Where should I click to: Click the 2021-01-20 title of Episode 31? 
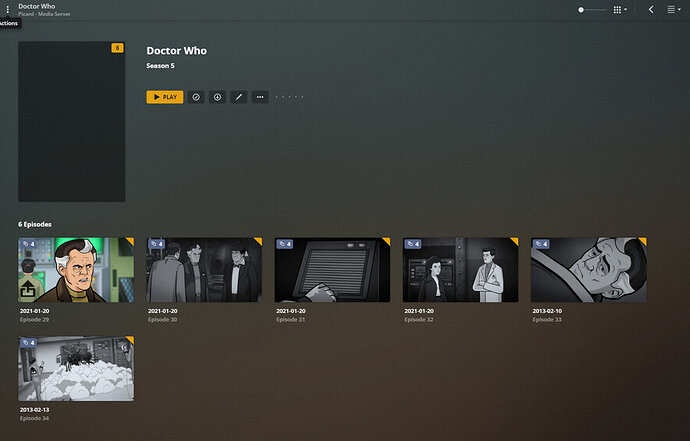(x=291, y=311)
